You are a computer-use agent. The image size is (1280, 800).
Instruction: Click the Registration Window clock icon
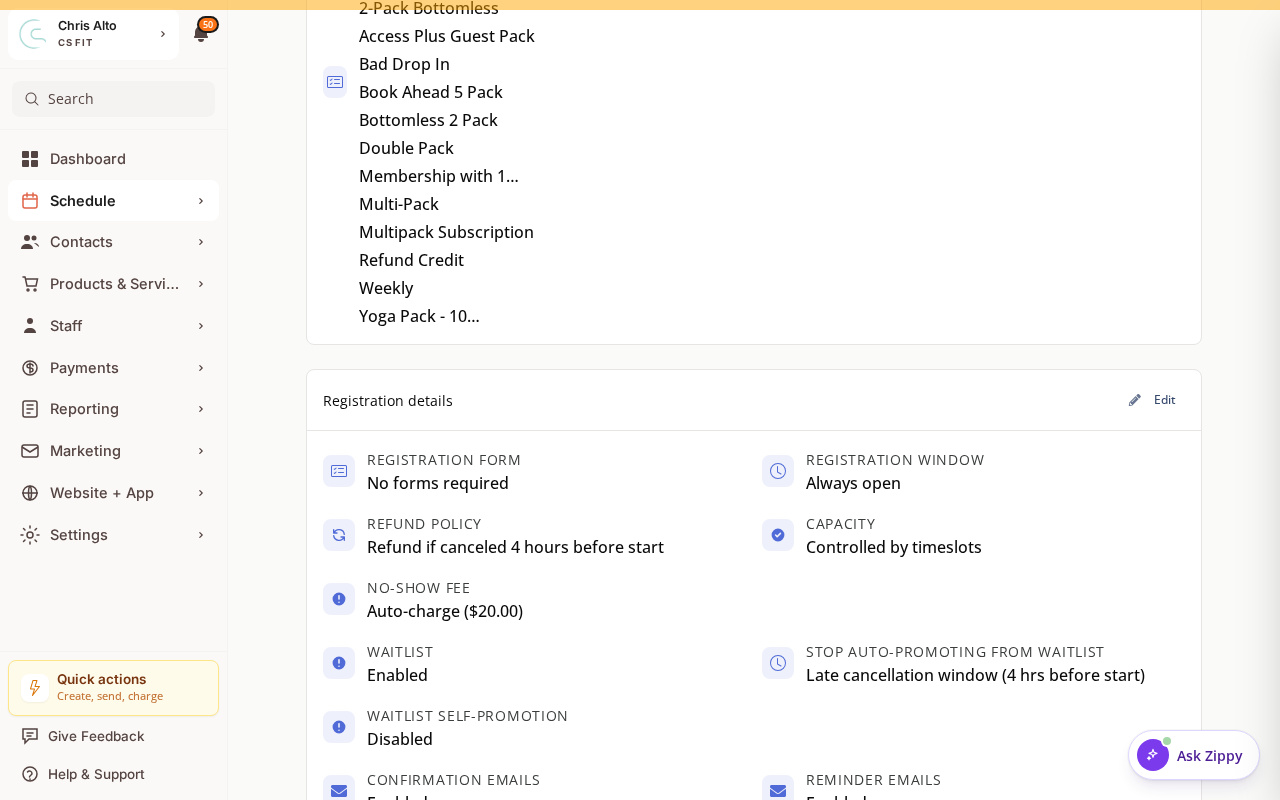click(x=778, y=471)
